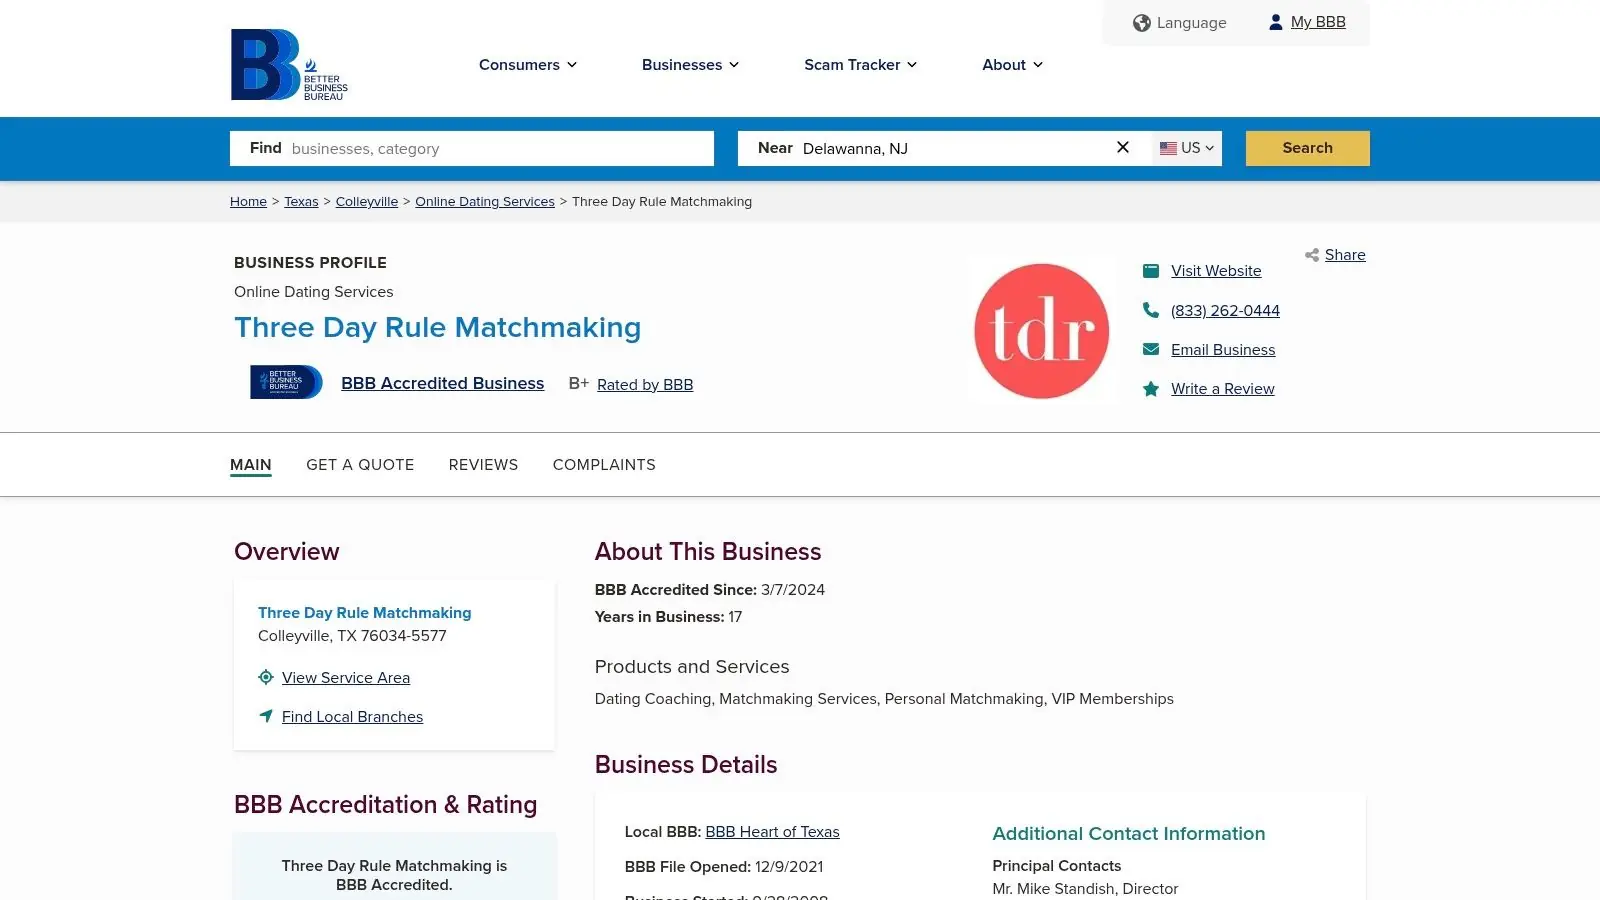Click the My BBB link

pyautogui.click(x=1318, y=22)
